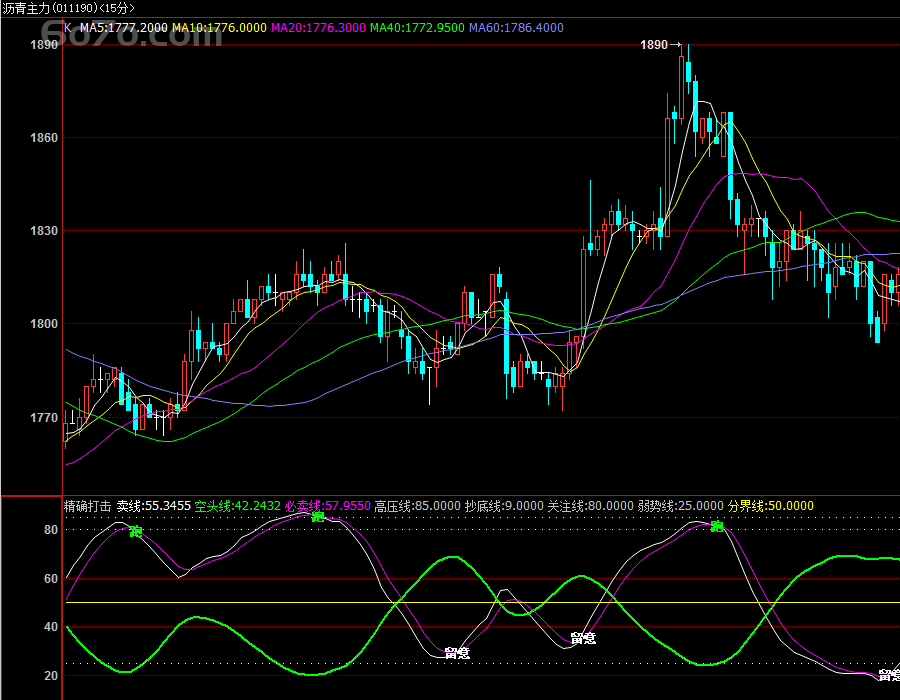Click the rightmost 留意 signal marker
Screen dimensions: 900x700
[888, 676]
